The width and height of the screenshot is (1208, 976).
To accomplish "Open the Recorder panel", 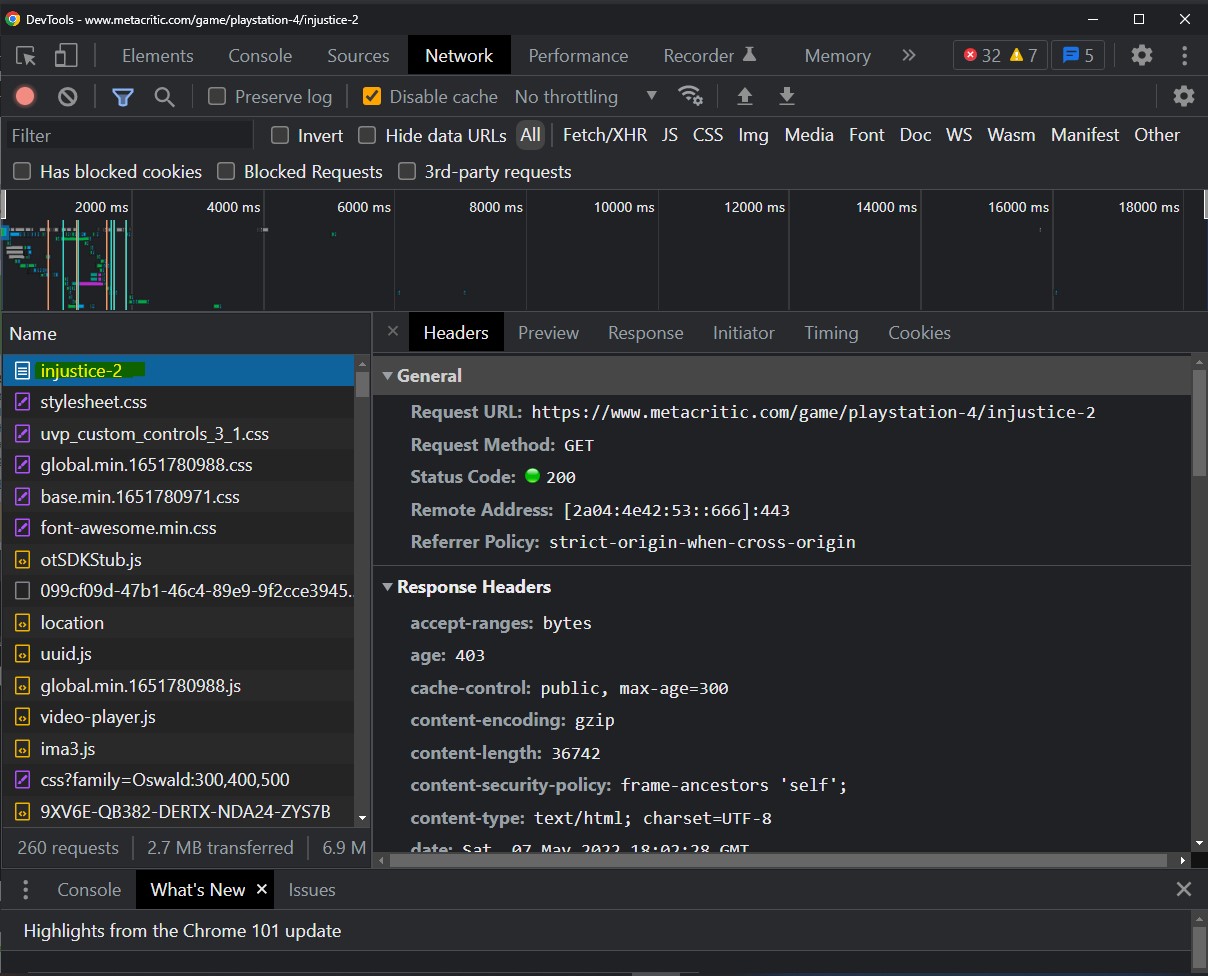I will [710, 55].
